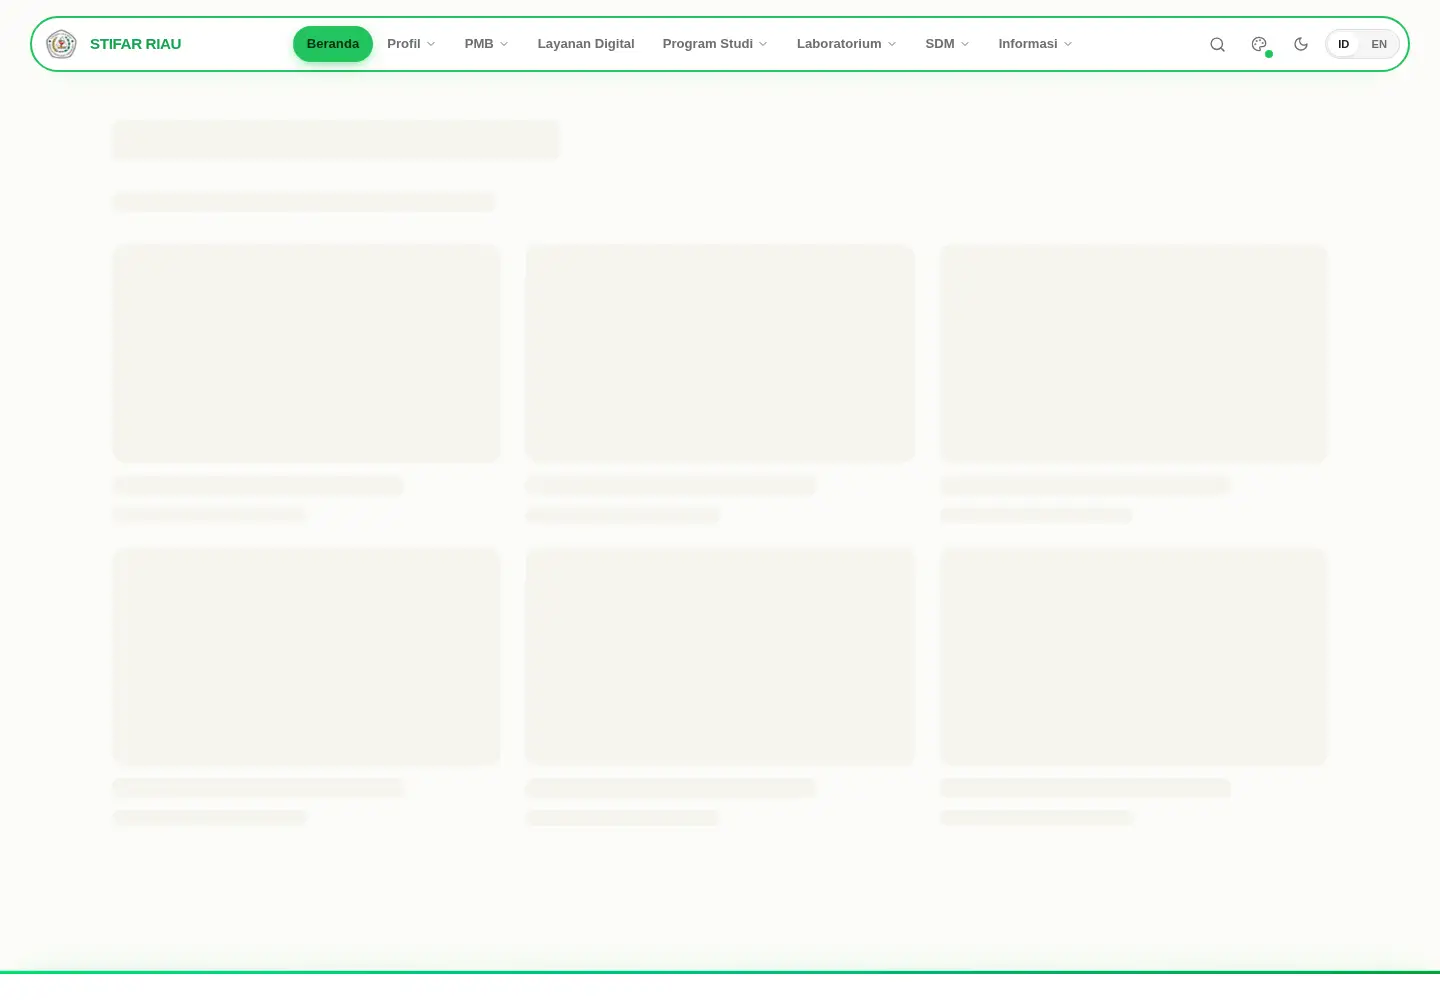The height and width of the screenshot is (1000, 1440).
Task: Expand the Program Studi dropdown
Action: click(x=715, y=44)
